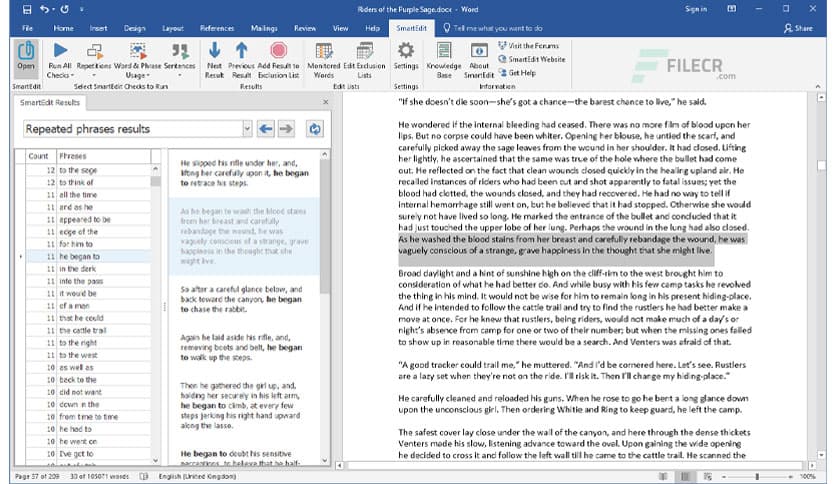The height and width of the screenshot is (484, 836).
Task: Select the SmartEdit ribbon tab
Action: pos(411,28)
